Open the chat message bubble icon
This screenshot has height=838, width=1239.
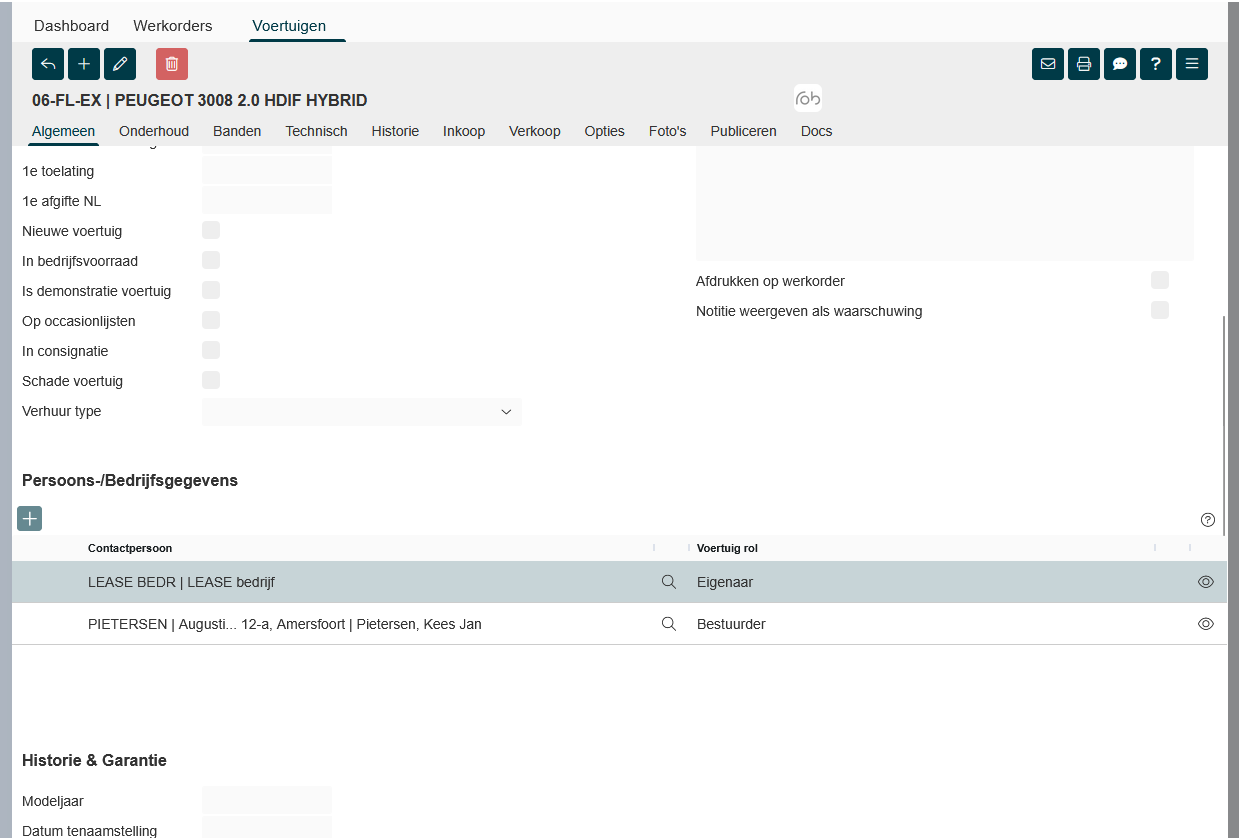click(x=1120, y=64)
